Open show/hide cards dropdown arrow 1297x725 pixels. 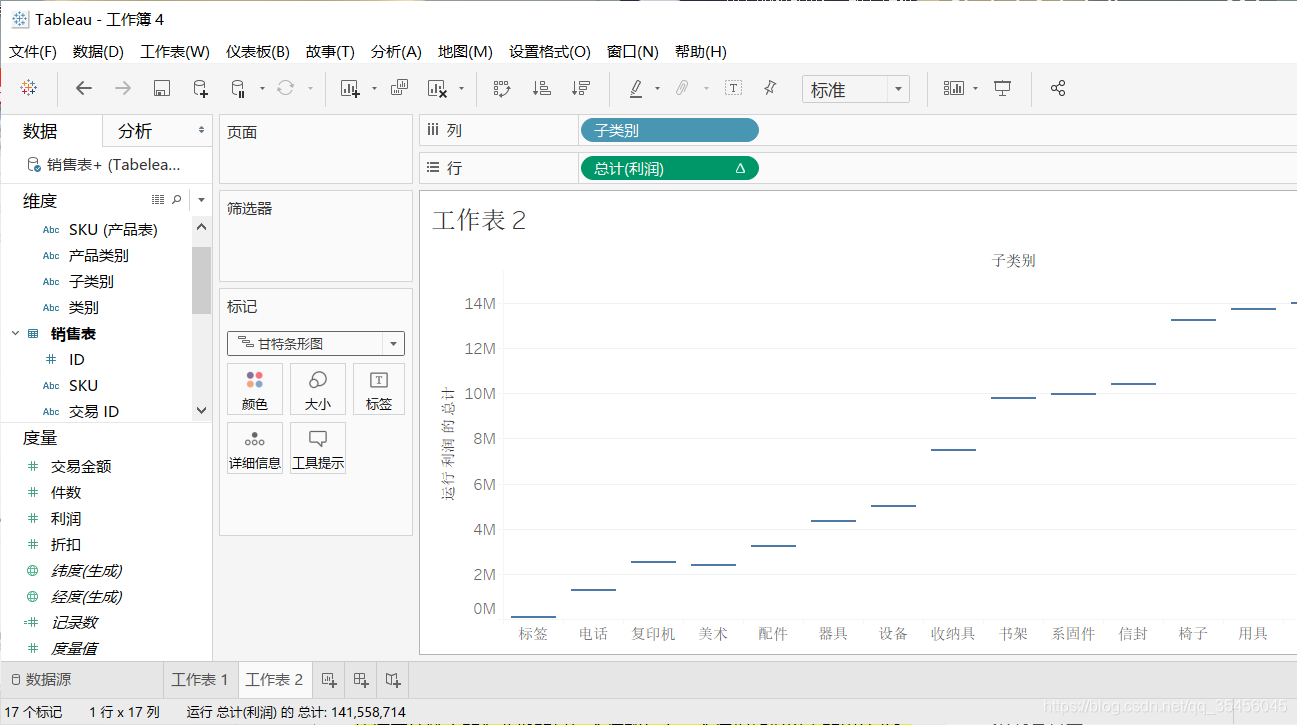(x=975, y=88)
